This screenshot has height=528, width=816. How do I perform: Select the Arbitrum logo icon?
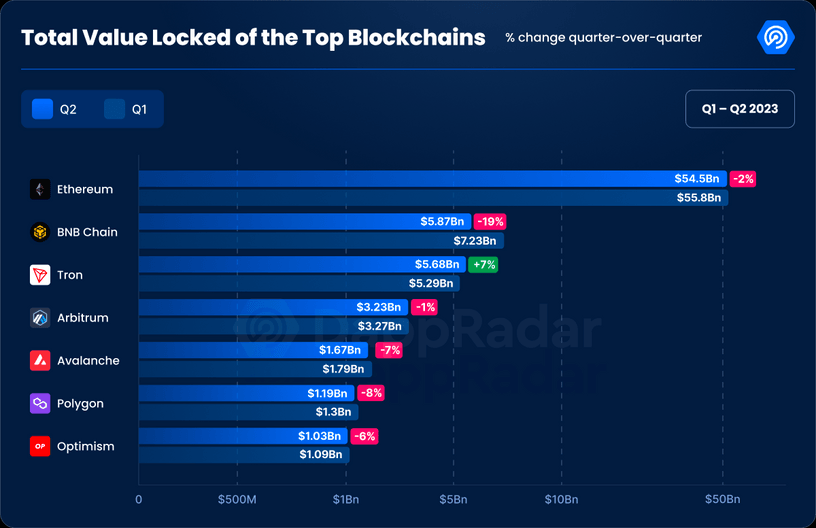pyautogui.click(x=40, y=317)
